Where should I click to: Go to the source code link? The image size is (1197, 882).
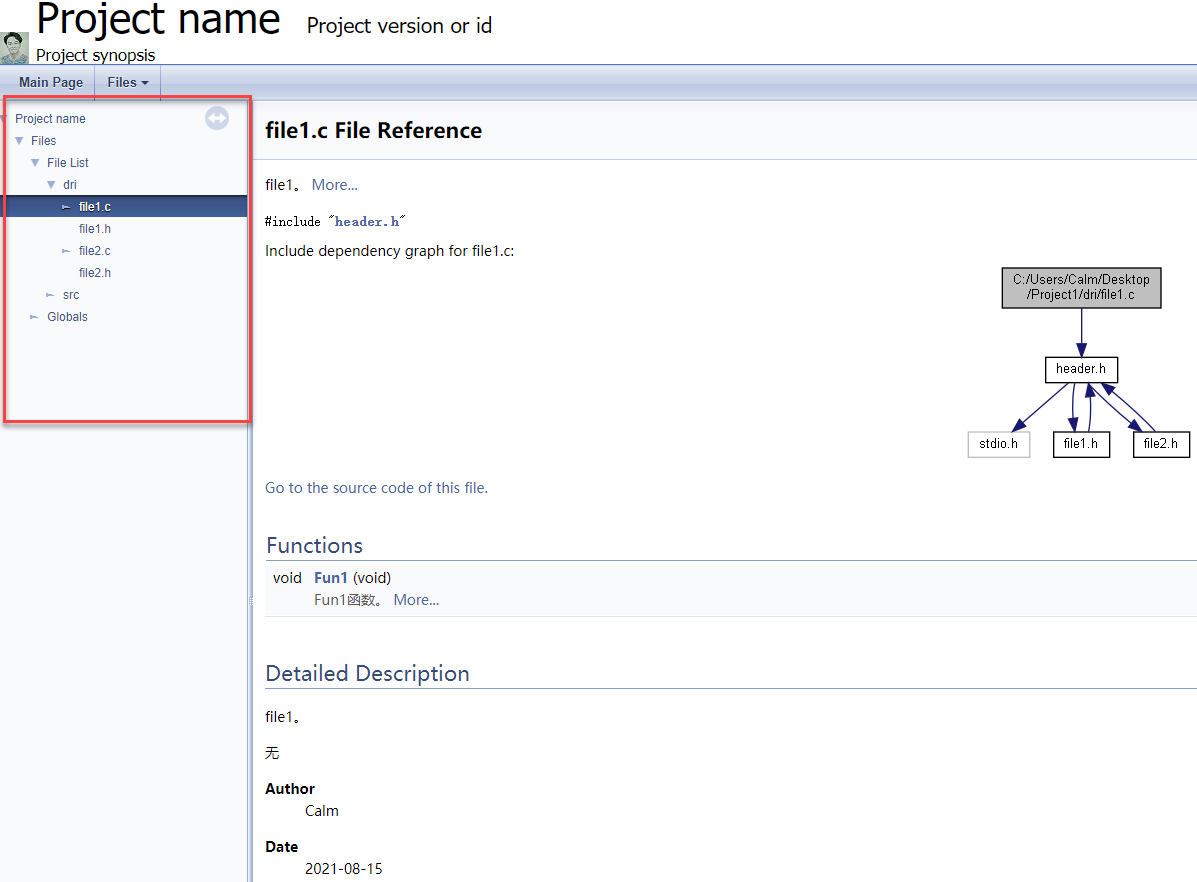point(376,488)
